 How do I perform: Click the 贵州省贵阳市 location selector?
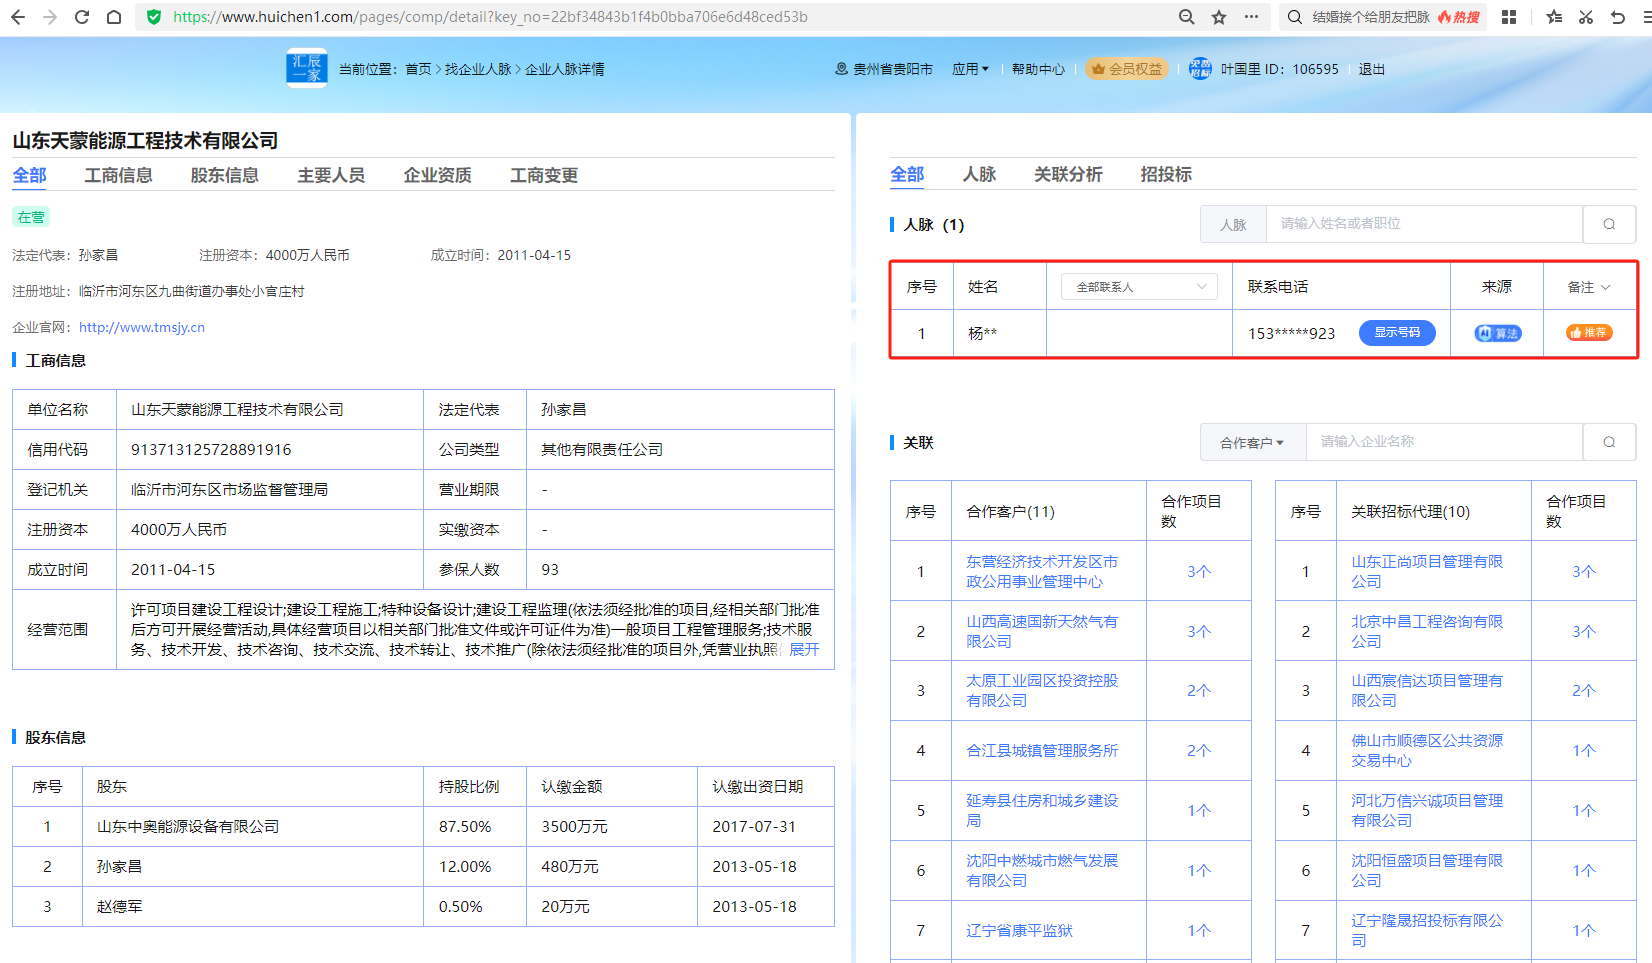tap(884, 69)
